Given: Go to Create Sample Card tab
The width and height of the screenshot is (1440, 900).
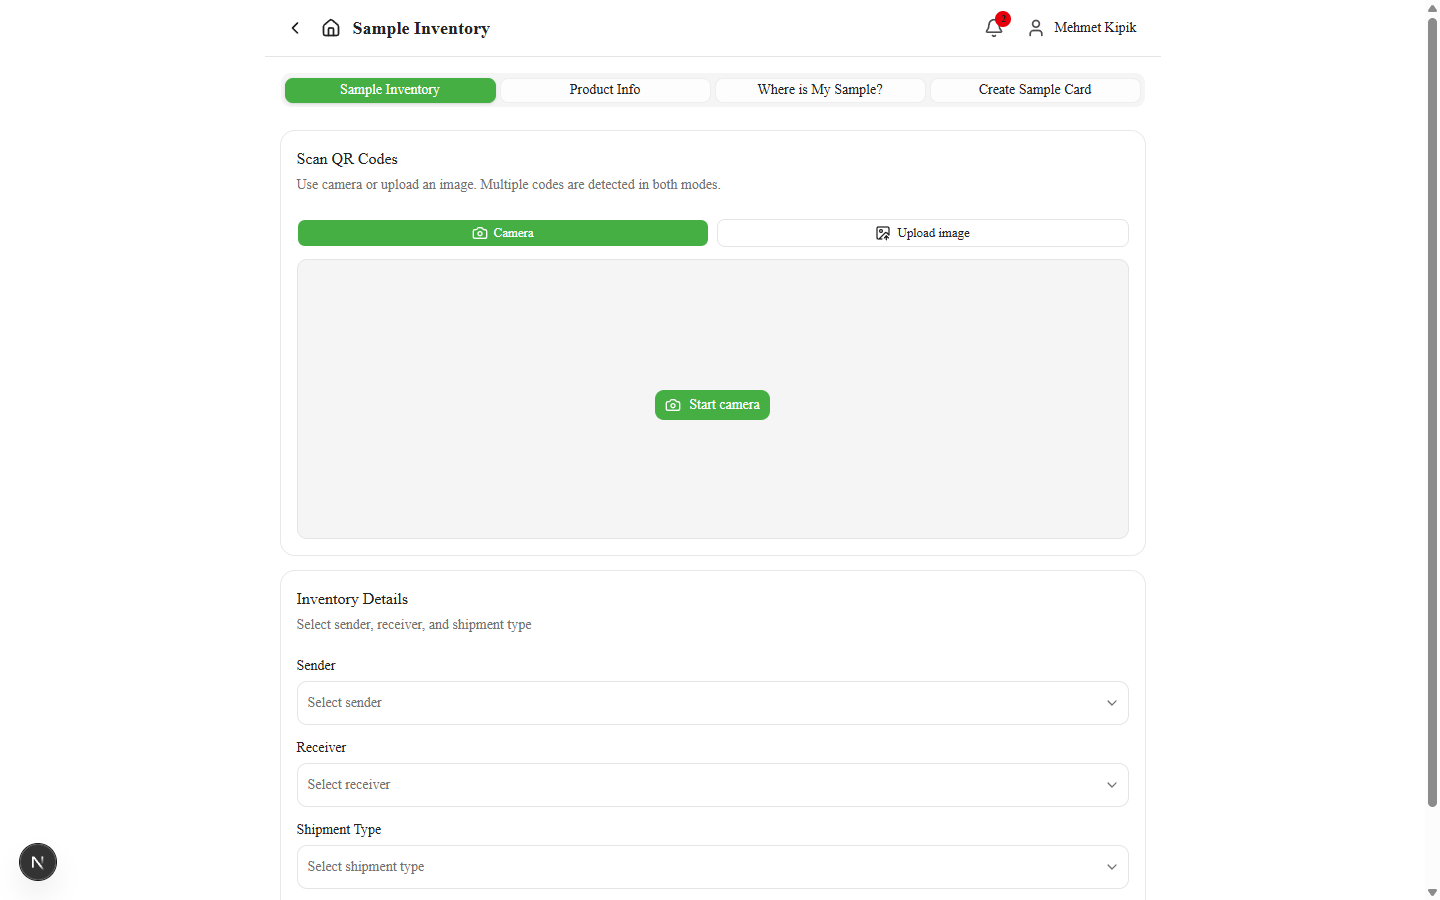Looking at the screenshot, I should (1035, 90).
